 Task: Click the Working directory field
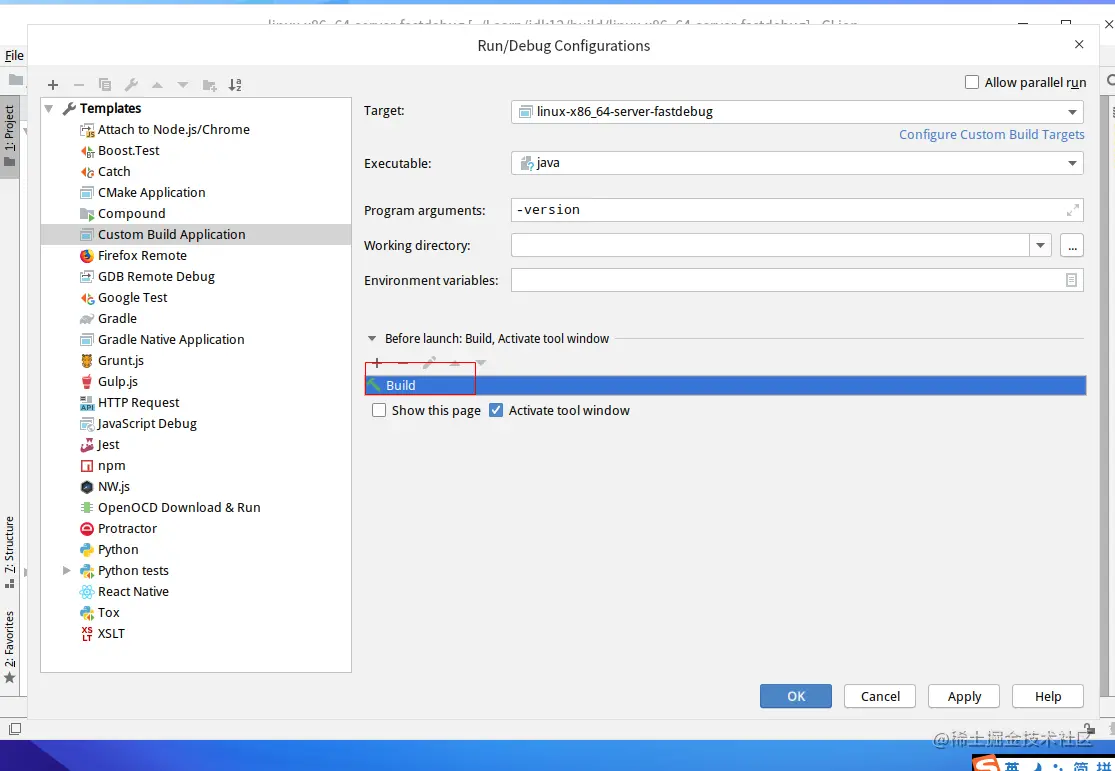tap(770, 245)
